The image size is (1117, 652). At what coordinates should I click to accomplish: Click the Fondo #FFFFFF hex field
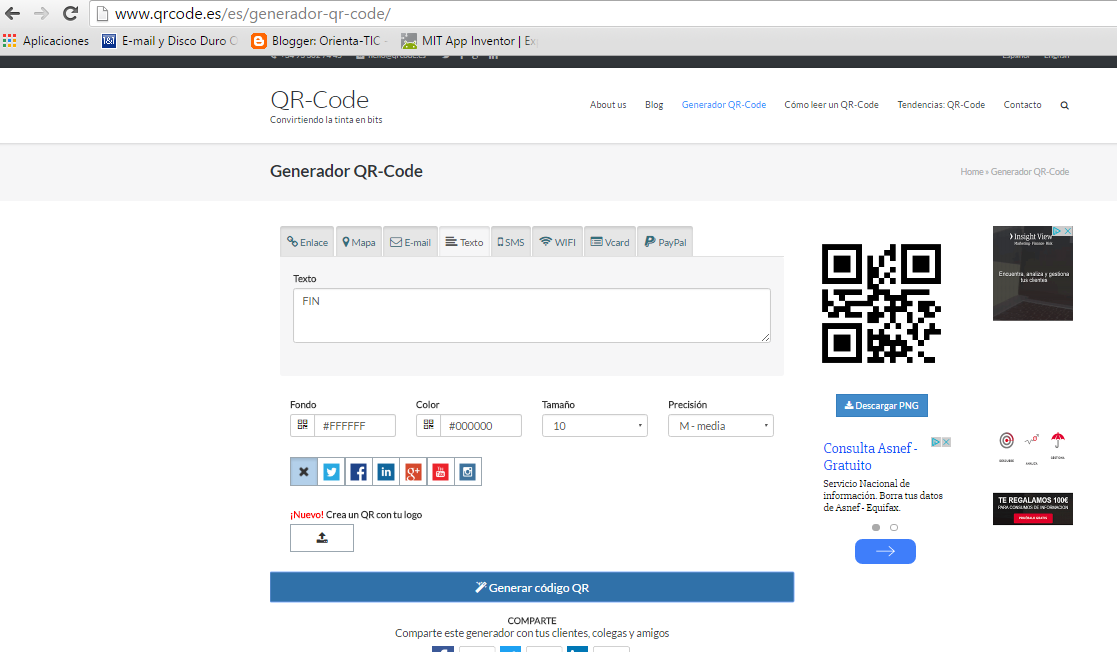[x=355, y=425]
